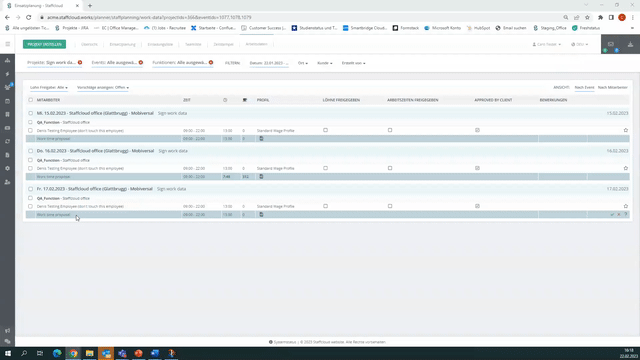This screenshot has height=360, width=640.
Task: Tick the checkbox for the Do. 16.02.2023 event
Action: (31, 151)
